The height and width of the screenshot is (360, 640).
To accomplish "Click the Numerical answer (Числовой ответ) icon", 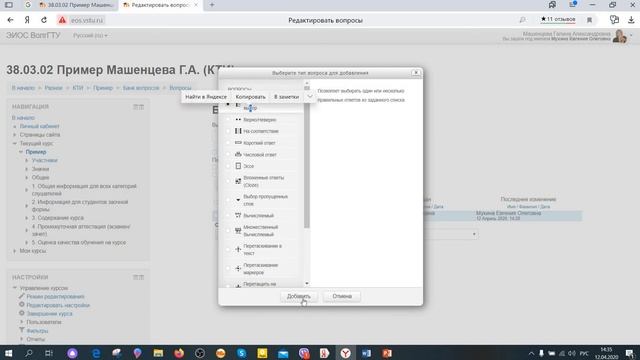I will point(238,154).
